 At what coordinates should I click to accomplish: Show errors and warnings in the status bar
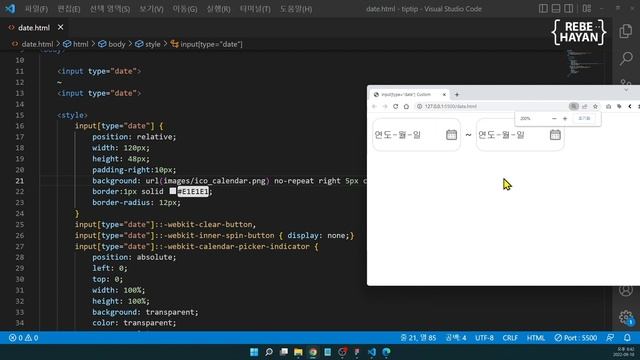(x=24, y=338)
